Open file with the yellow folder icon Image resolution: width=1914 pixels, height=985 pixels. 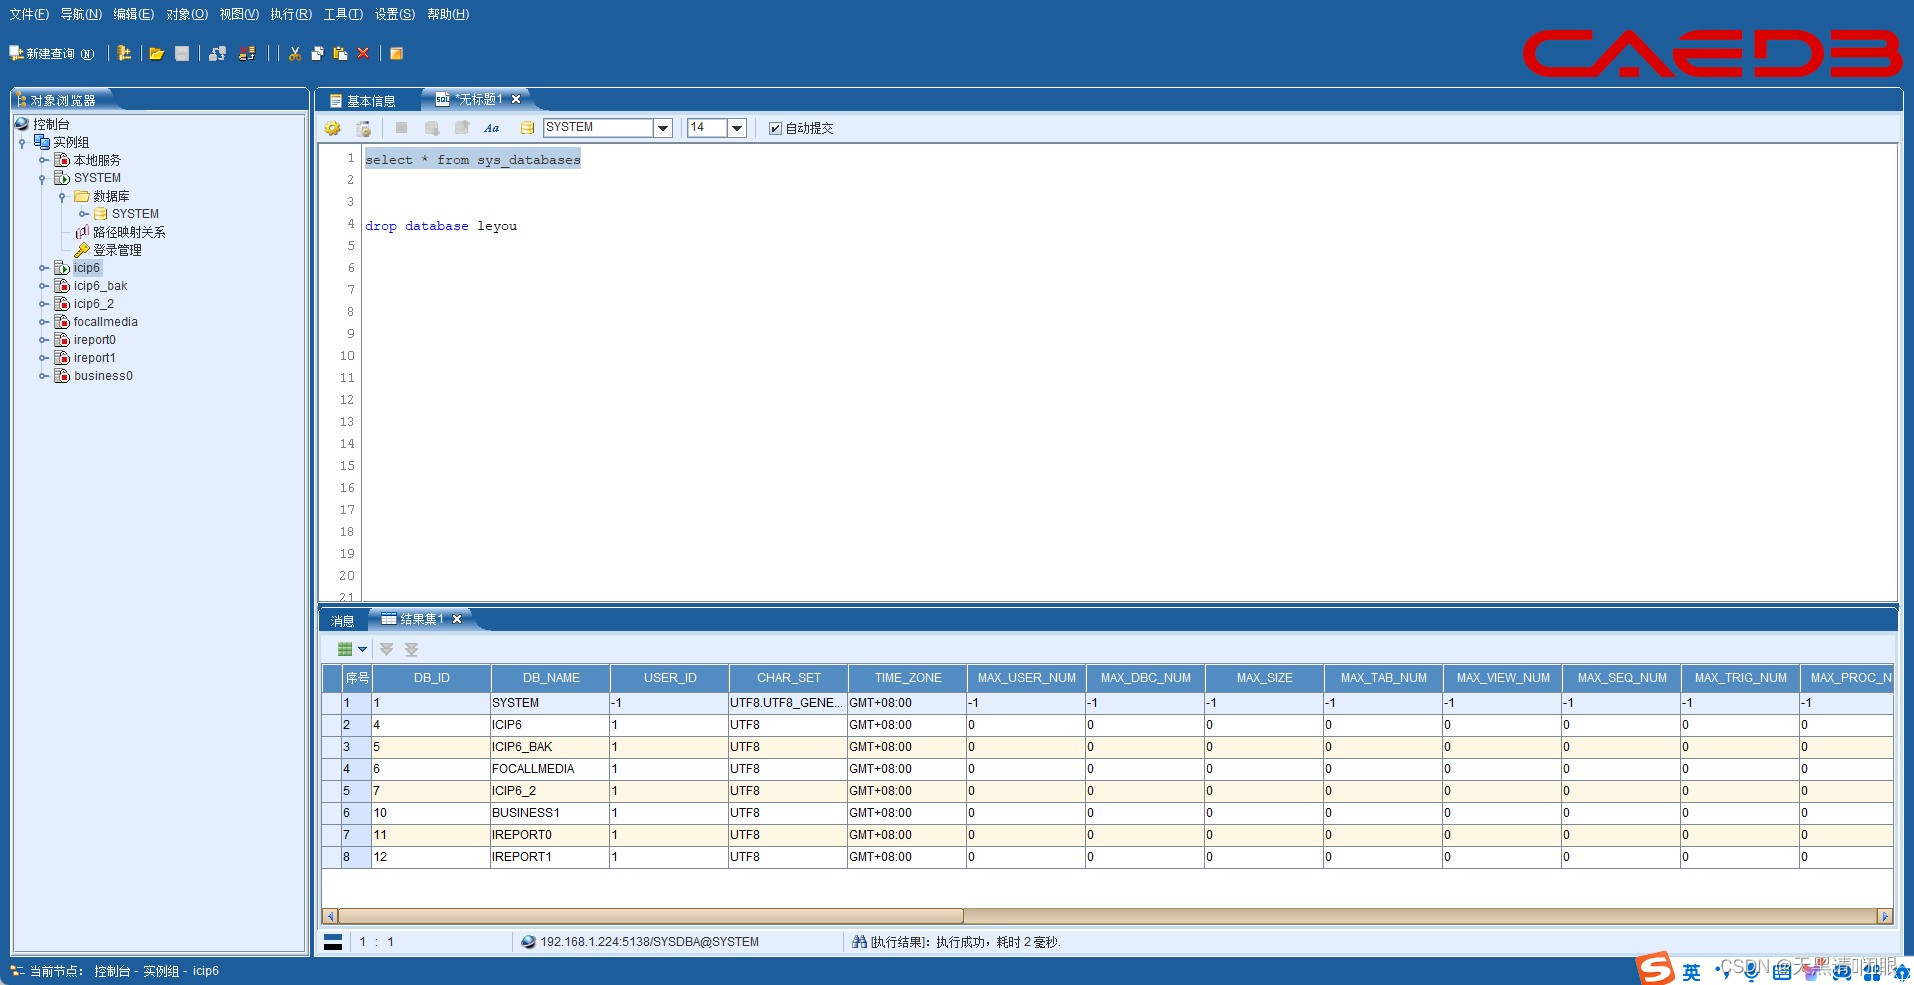157,53
